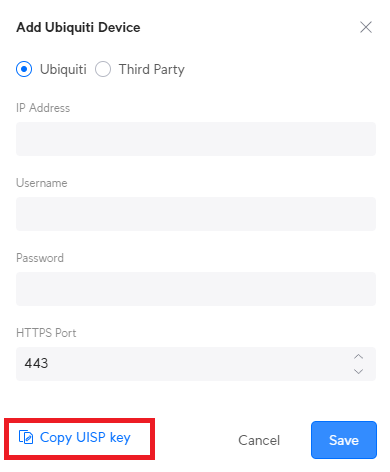390x472 pixels.
Task: Focus the Username input field
Action: [x=196, y=214]
